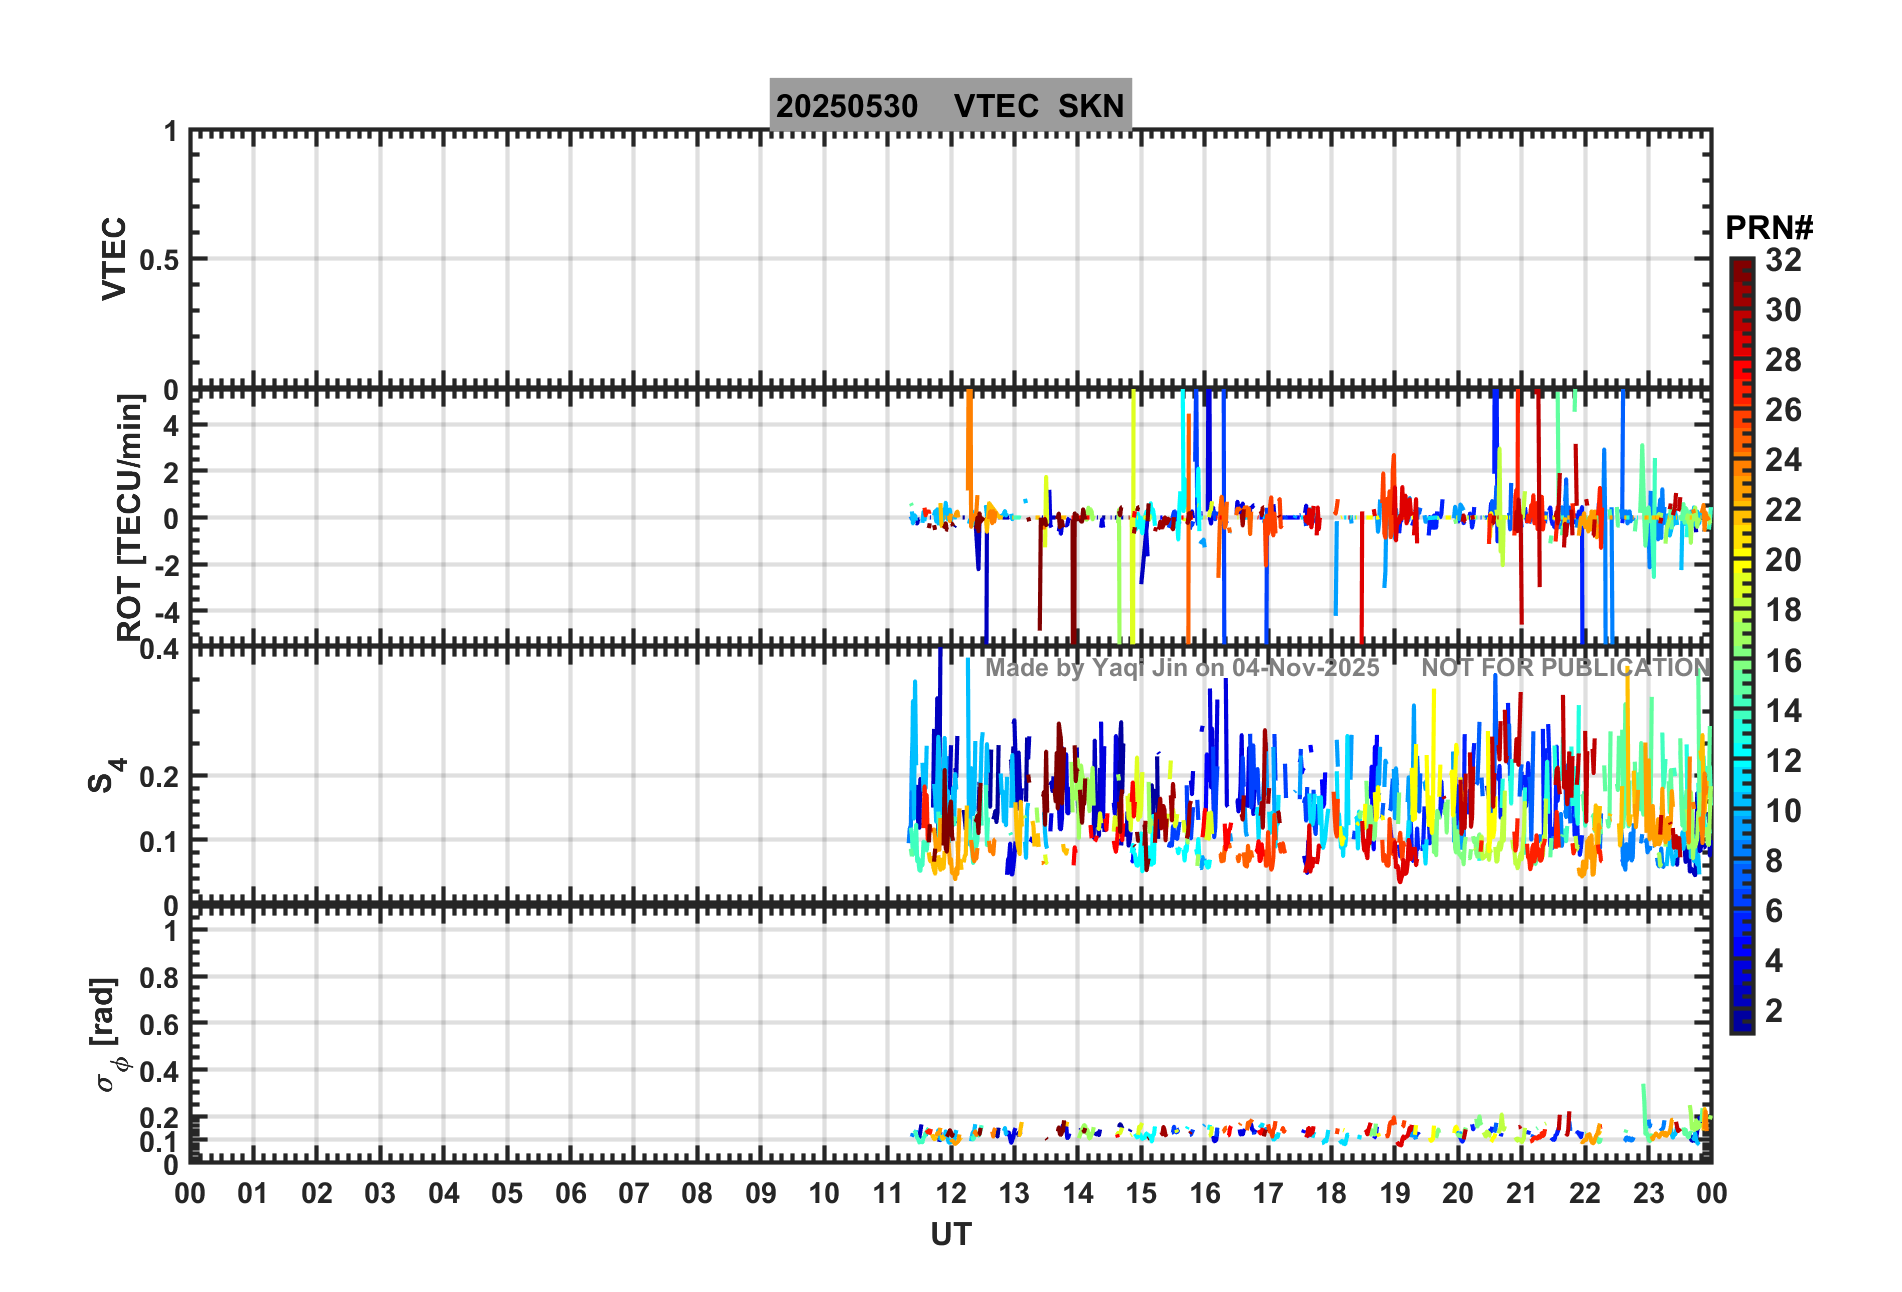Click the VTEC y-axis label
Viewport: 1902px width, 1292px height.
coord(115,258)
